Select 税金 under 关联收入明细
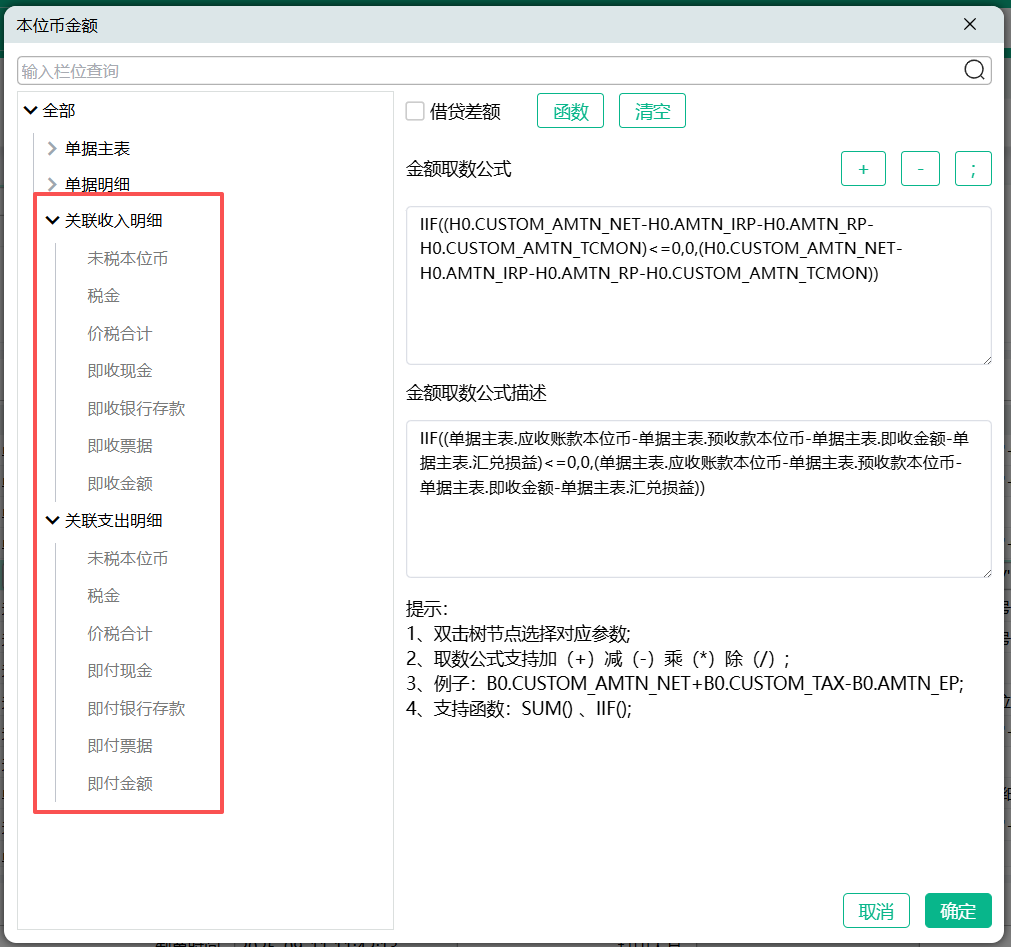The height and width of the screenshot is (947, 1011). 104,296
